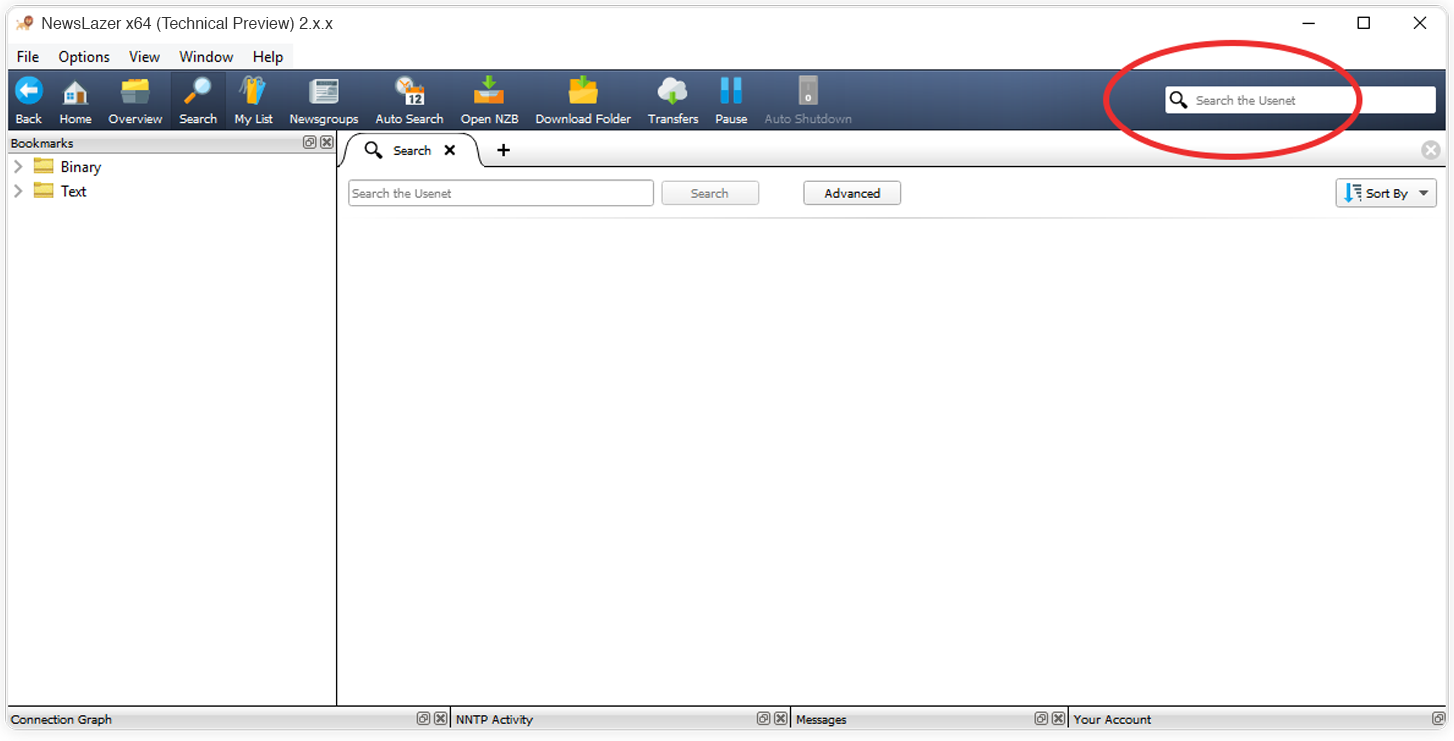Expand the Text bookmarks folder

(18, 191)
